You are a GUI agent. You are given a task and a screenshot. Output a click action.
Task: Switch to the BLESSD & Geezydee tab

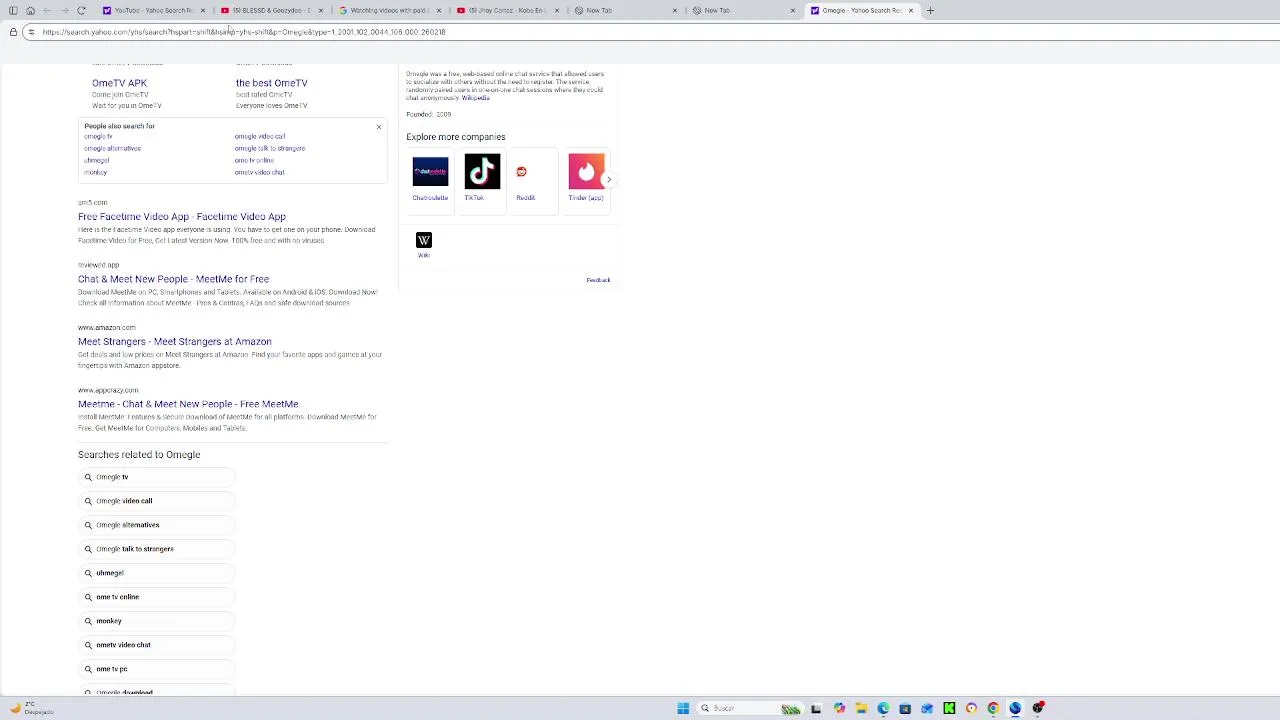[272, 10]
